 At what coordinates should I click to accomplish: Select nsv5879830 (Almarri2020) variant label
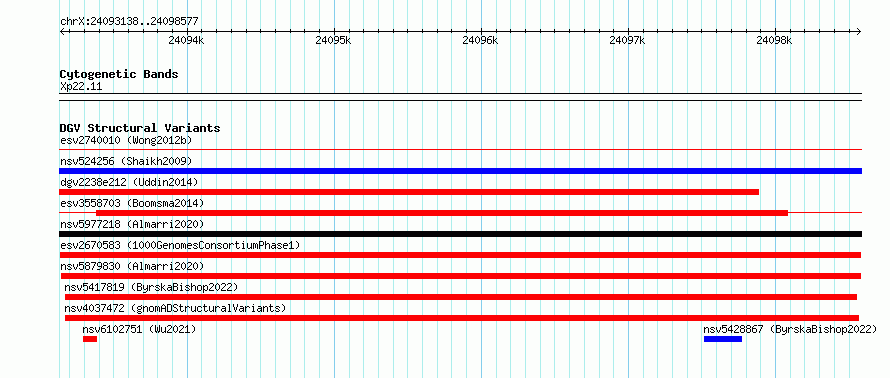pyautogui.click(x=132, y=266)
